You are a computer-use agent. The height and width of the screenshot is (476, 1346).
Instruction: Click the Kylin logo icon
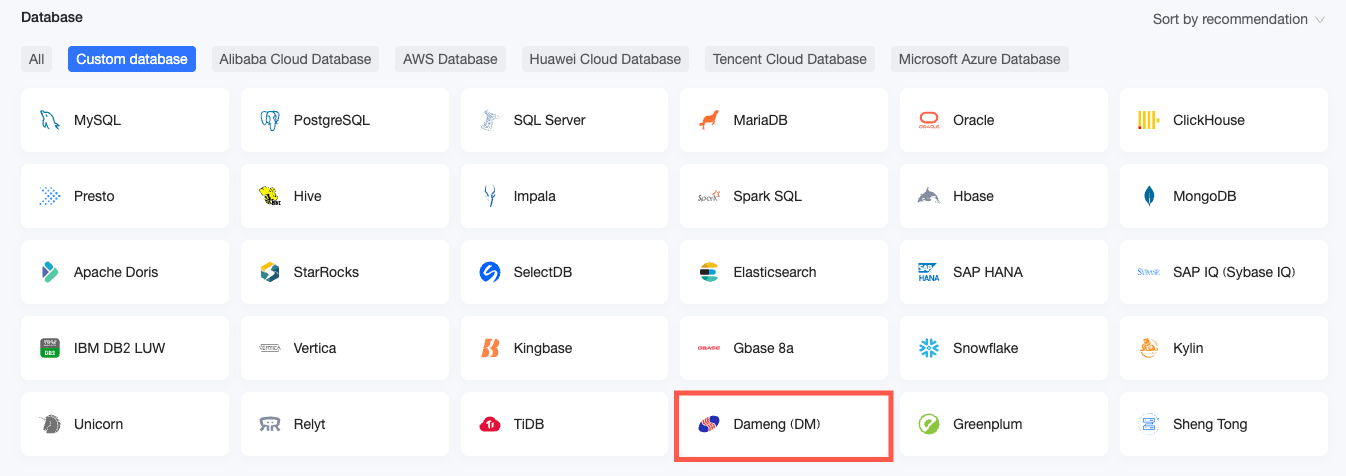1149,348
